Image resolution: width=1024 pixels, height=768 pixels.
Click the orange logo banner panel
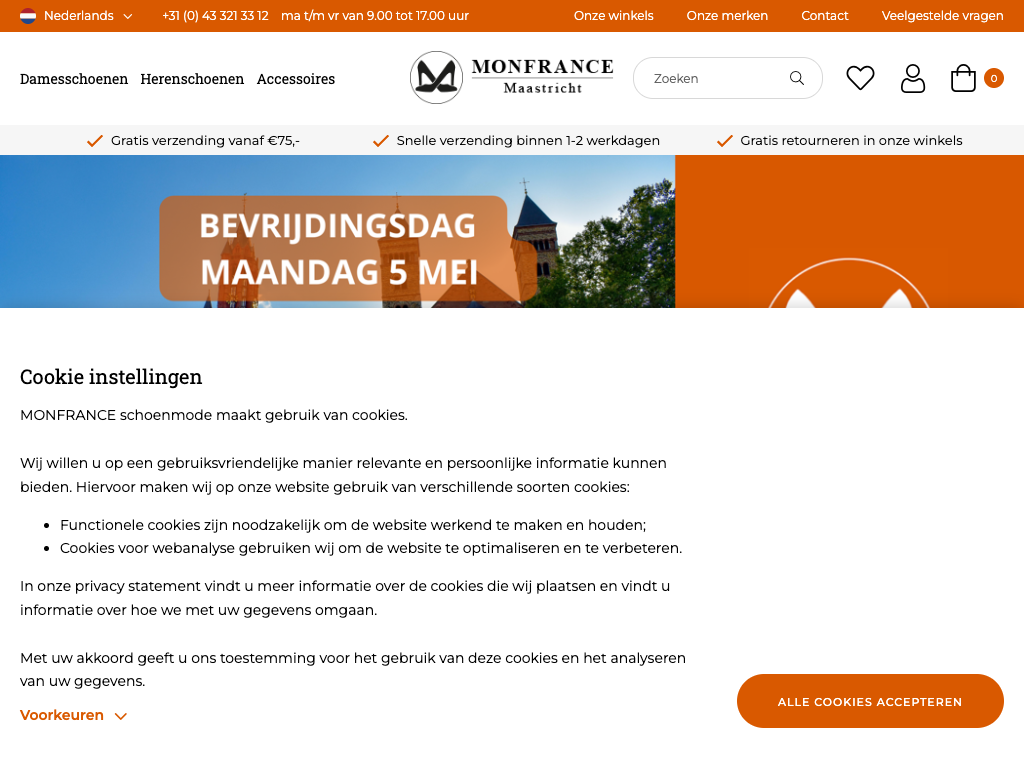coord(849,231)
